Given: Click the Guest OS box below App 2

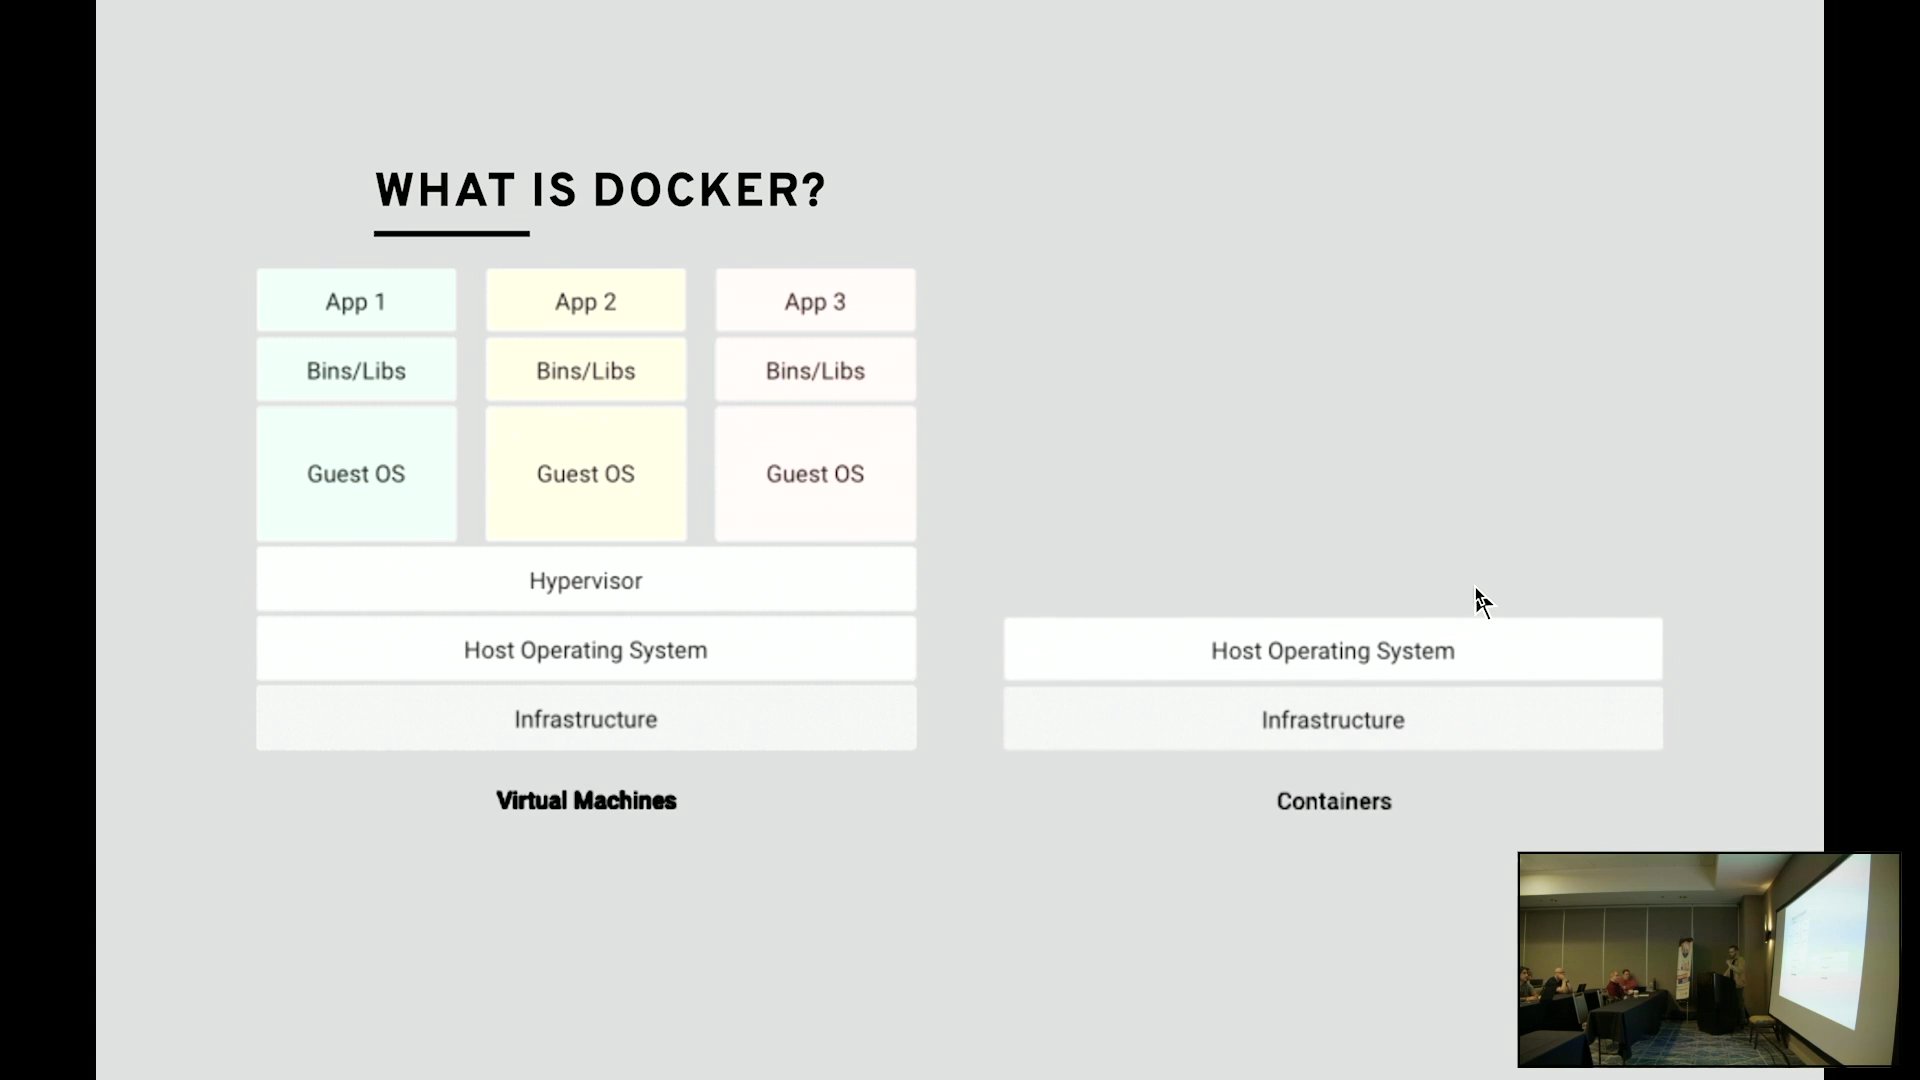Looking at the screenshot, I should pyautogui.click(x=586, y=474).
